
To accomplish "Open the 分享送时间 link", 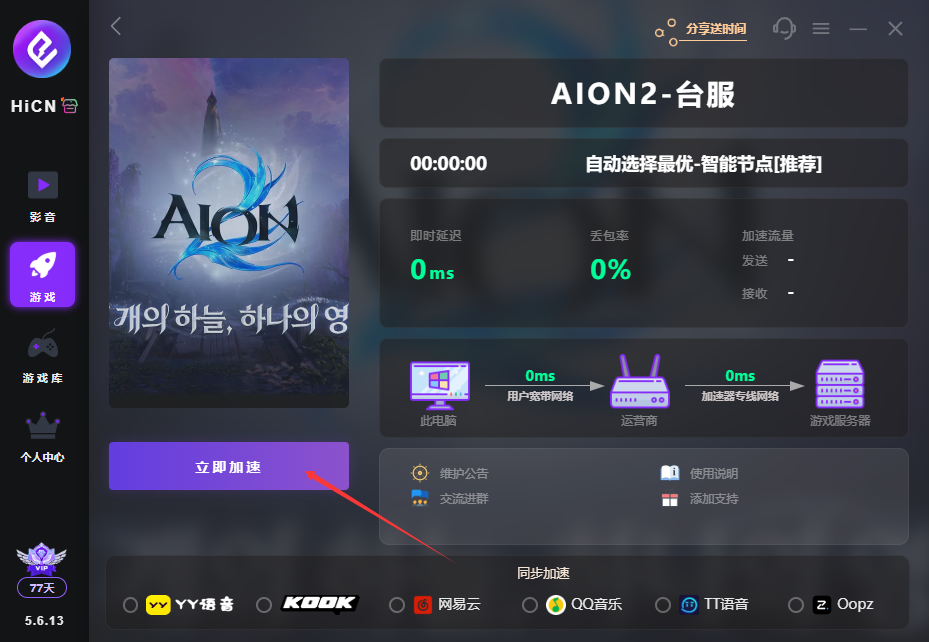I will coord(716,29).
